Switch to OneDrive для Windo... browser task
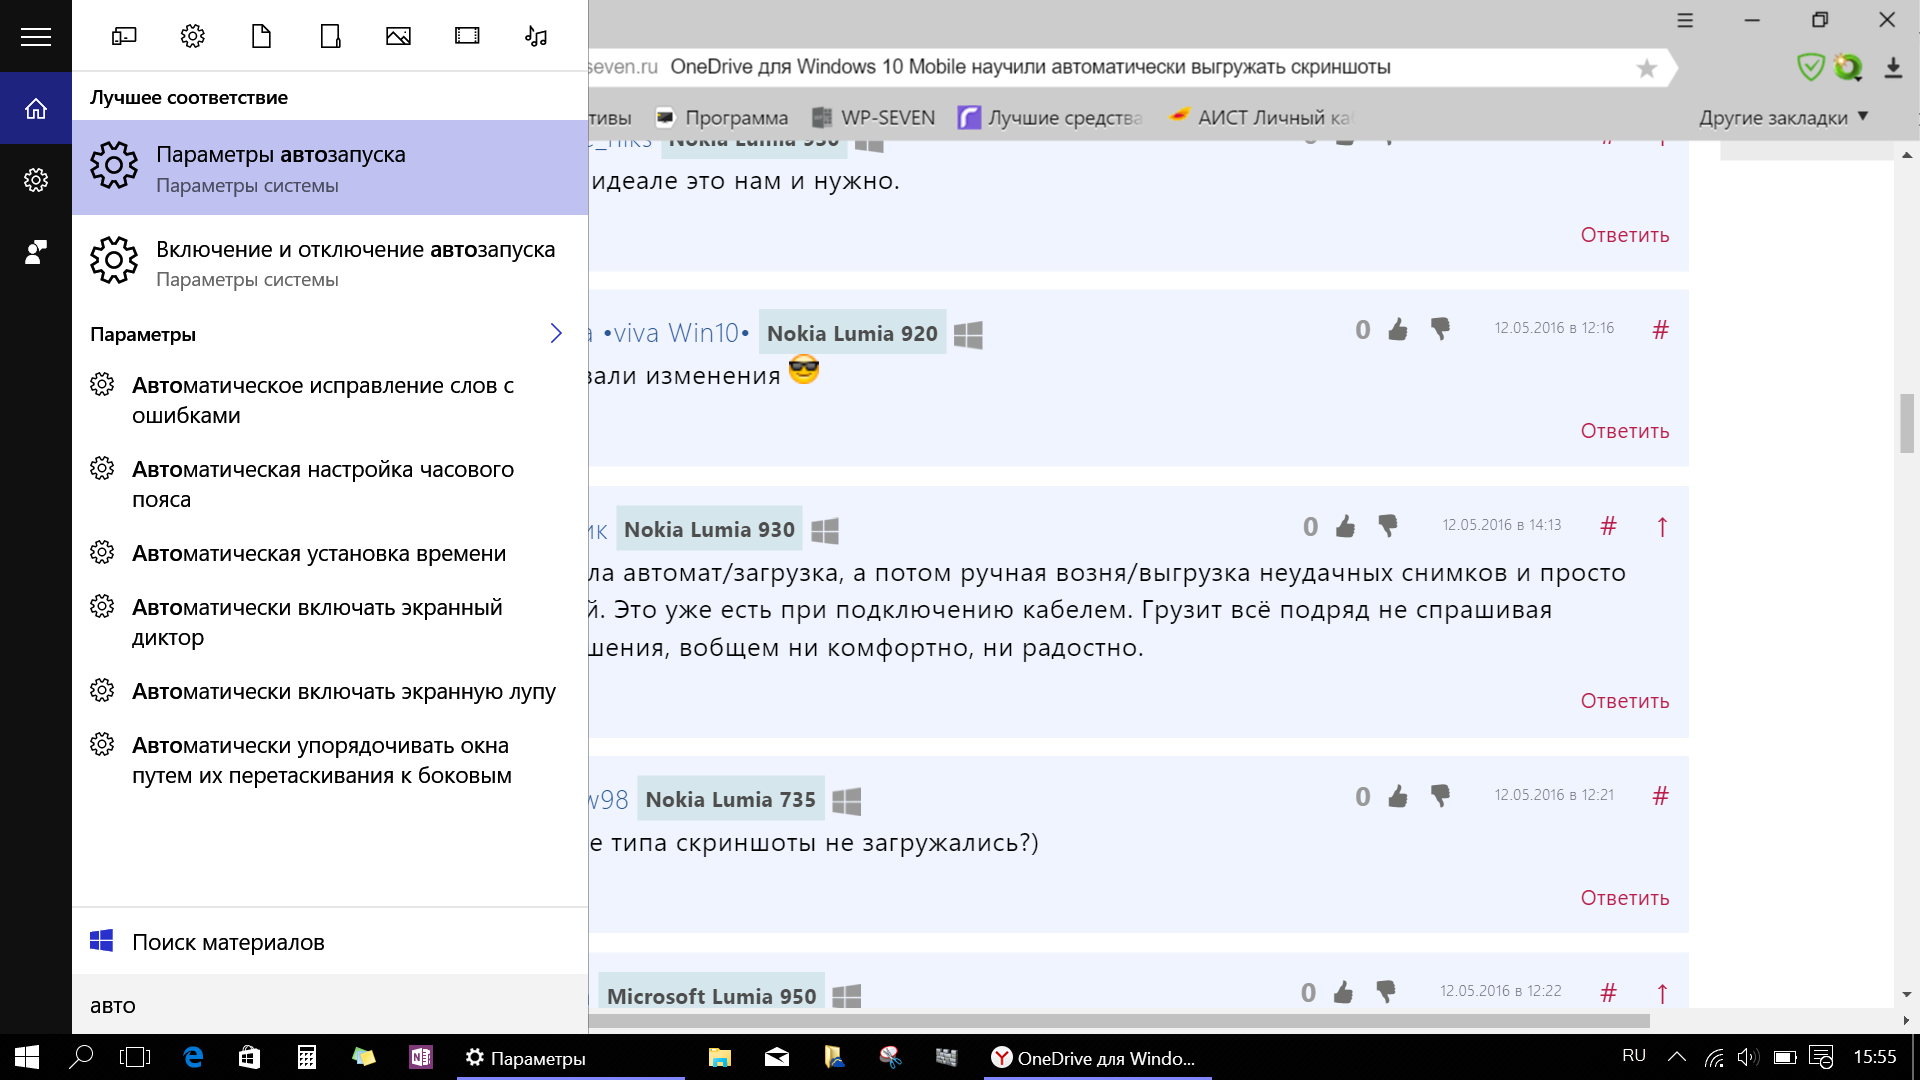Viewport: 1920px width, 1080px height. pyautogui.click(x=1098, y=1057)
